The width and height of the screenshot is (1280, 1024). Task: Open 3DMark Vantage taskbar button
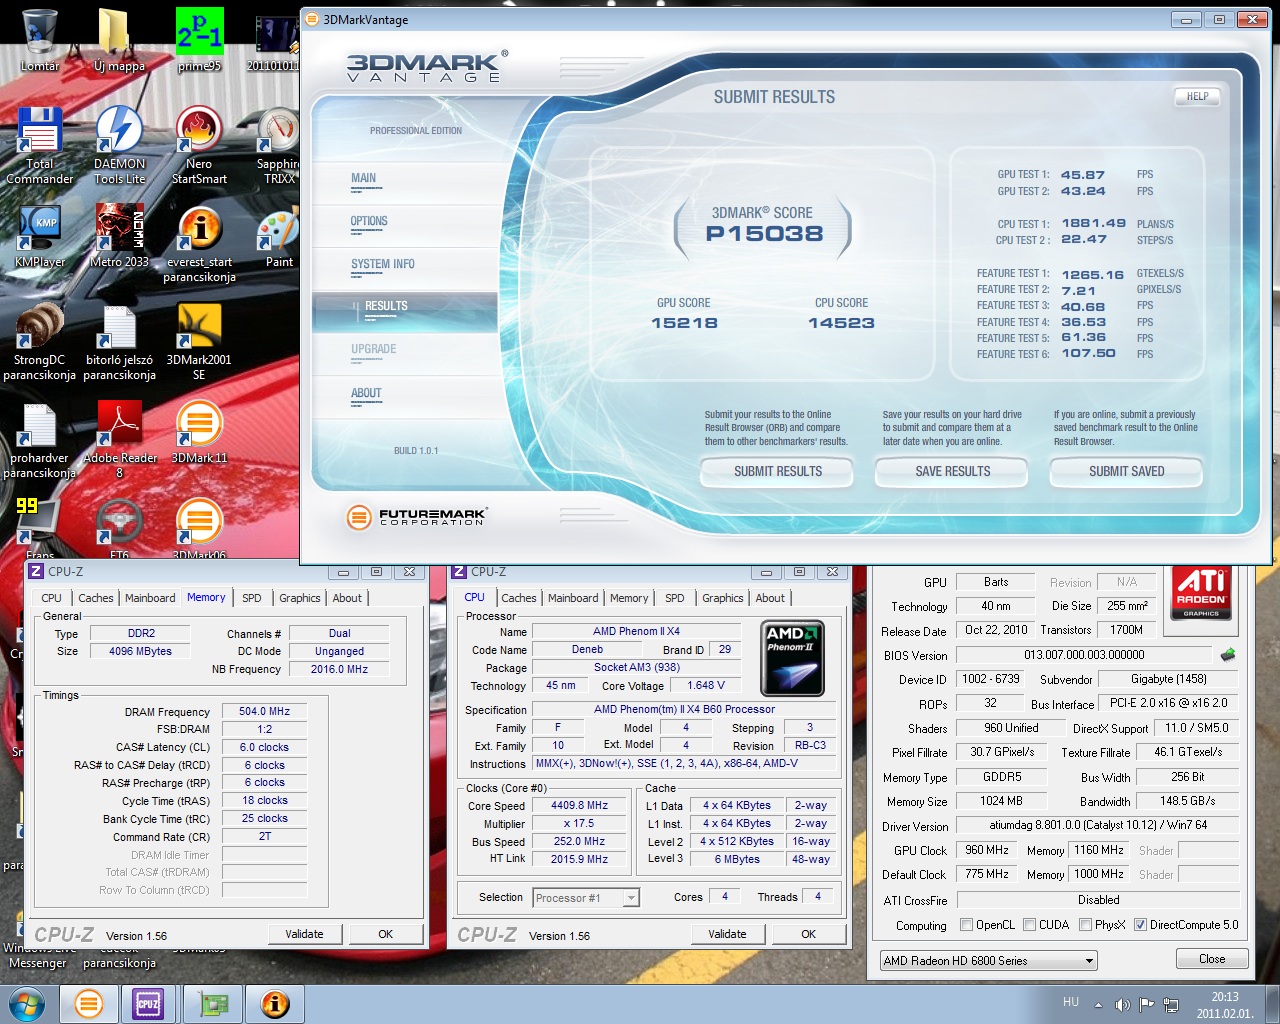89,1003
